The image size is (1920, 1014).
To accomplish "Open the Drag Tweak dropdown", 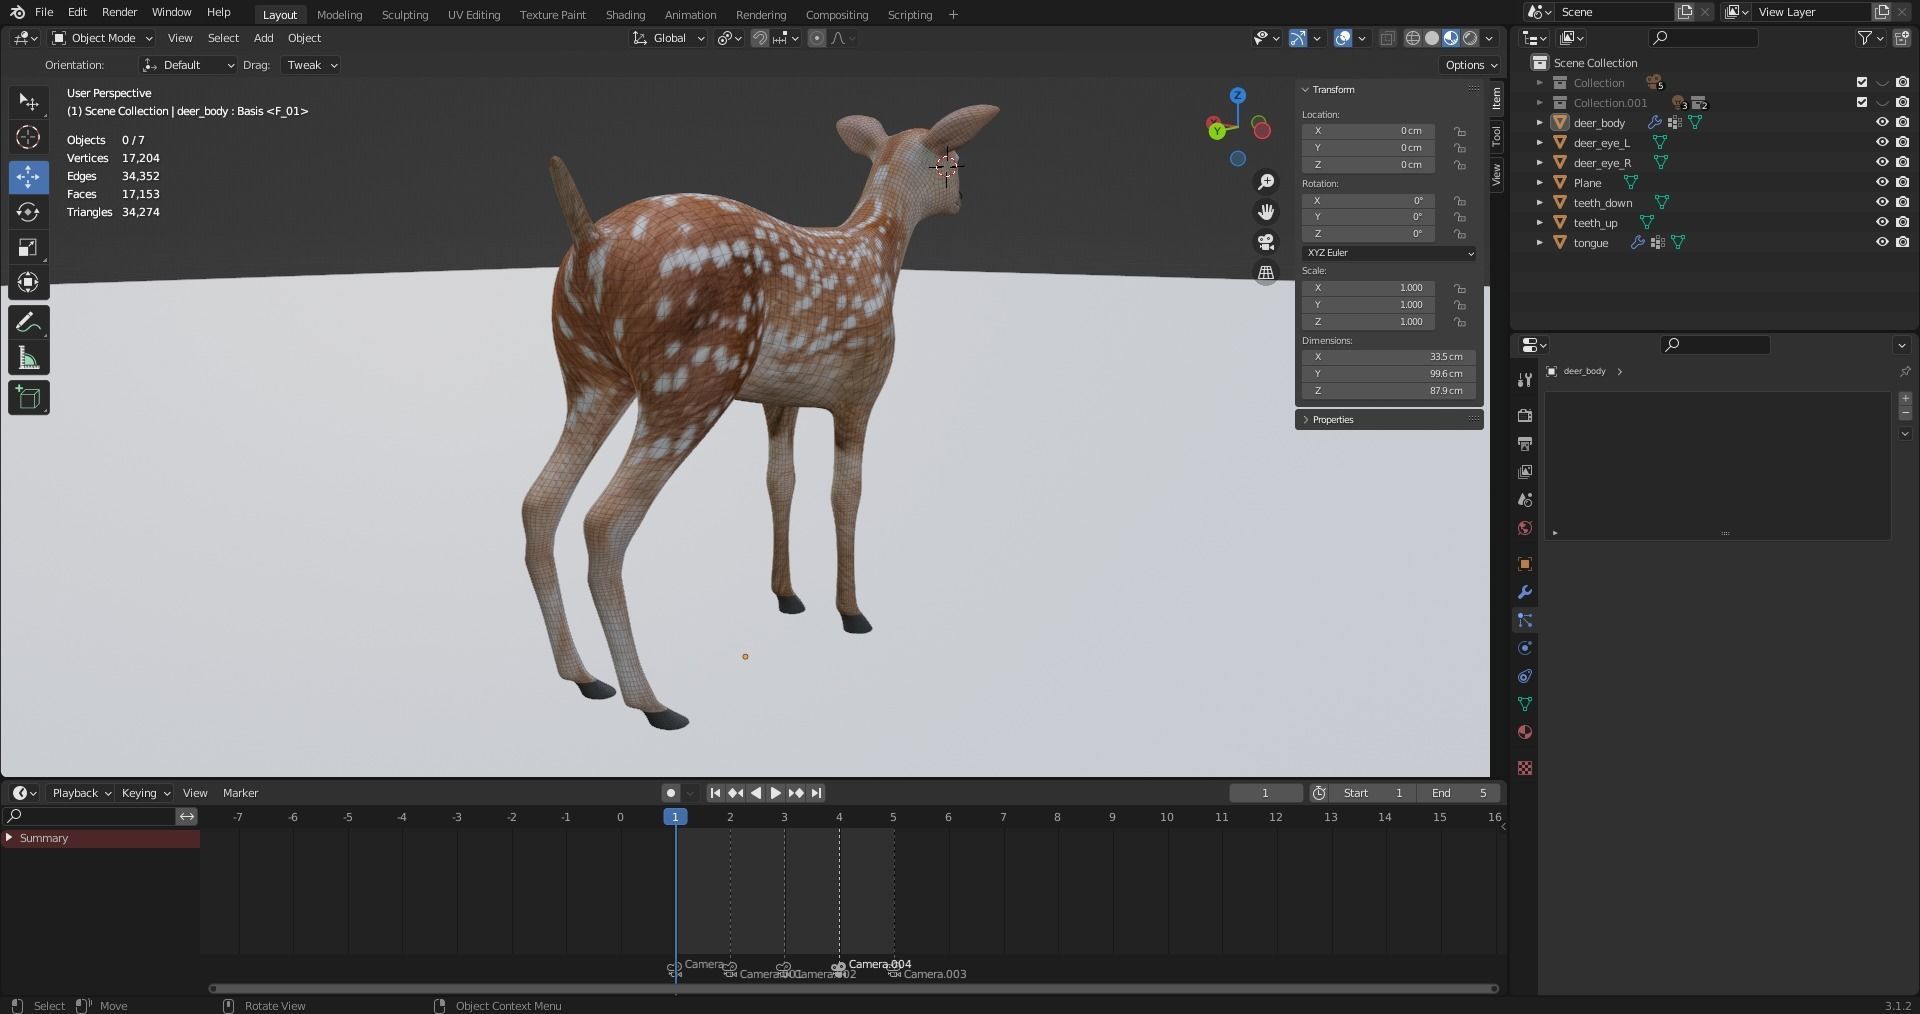I will pos(311,65).
